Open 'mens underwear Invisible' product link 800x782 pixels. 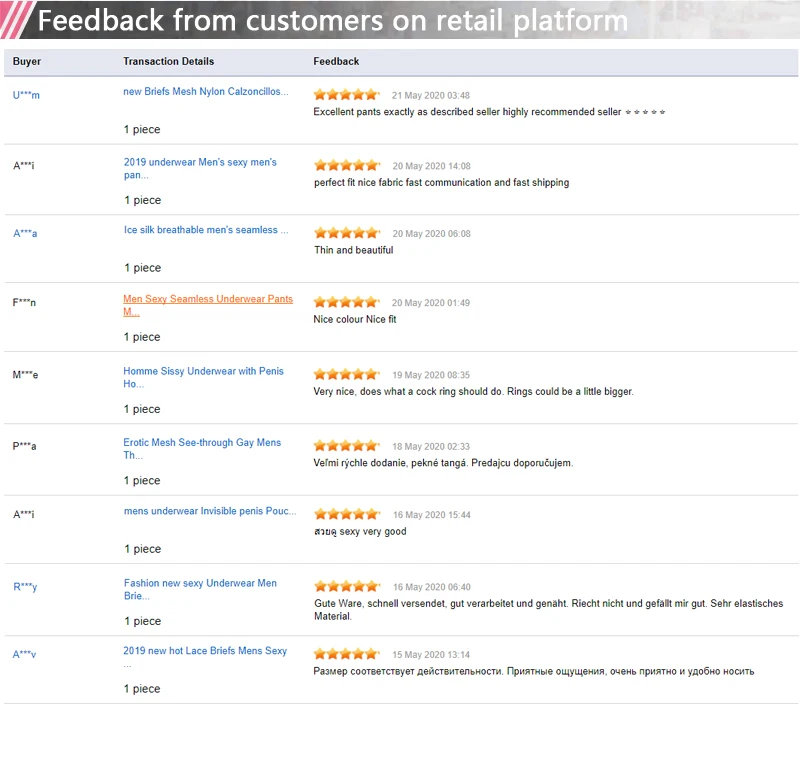(x=210, y=511)
